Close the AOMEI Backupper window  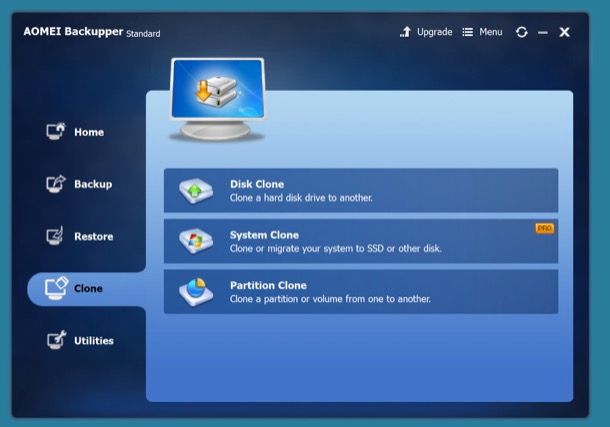(x=564, y=32)
